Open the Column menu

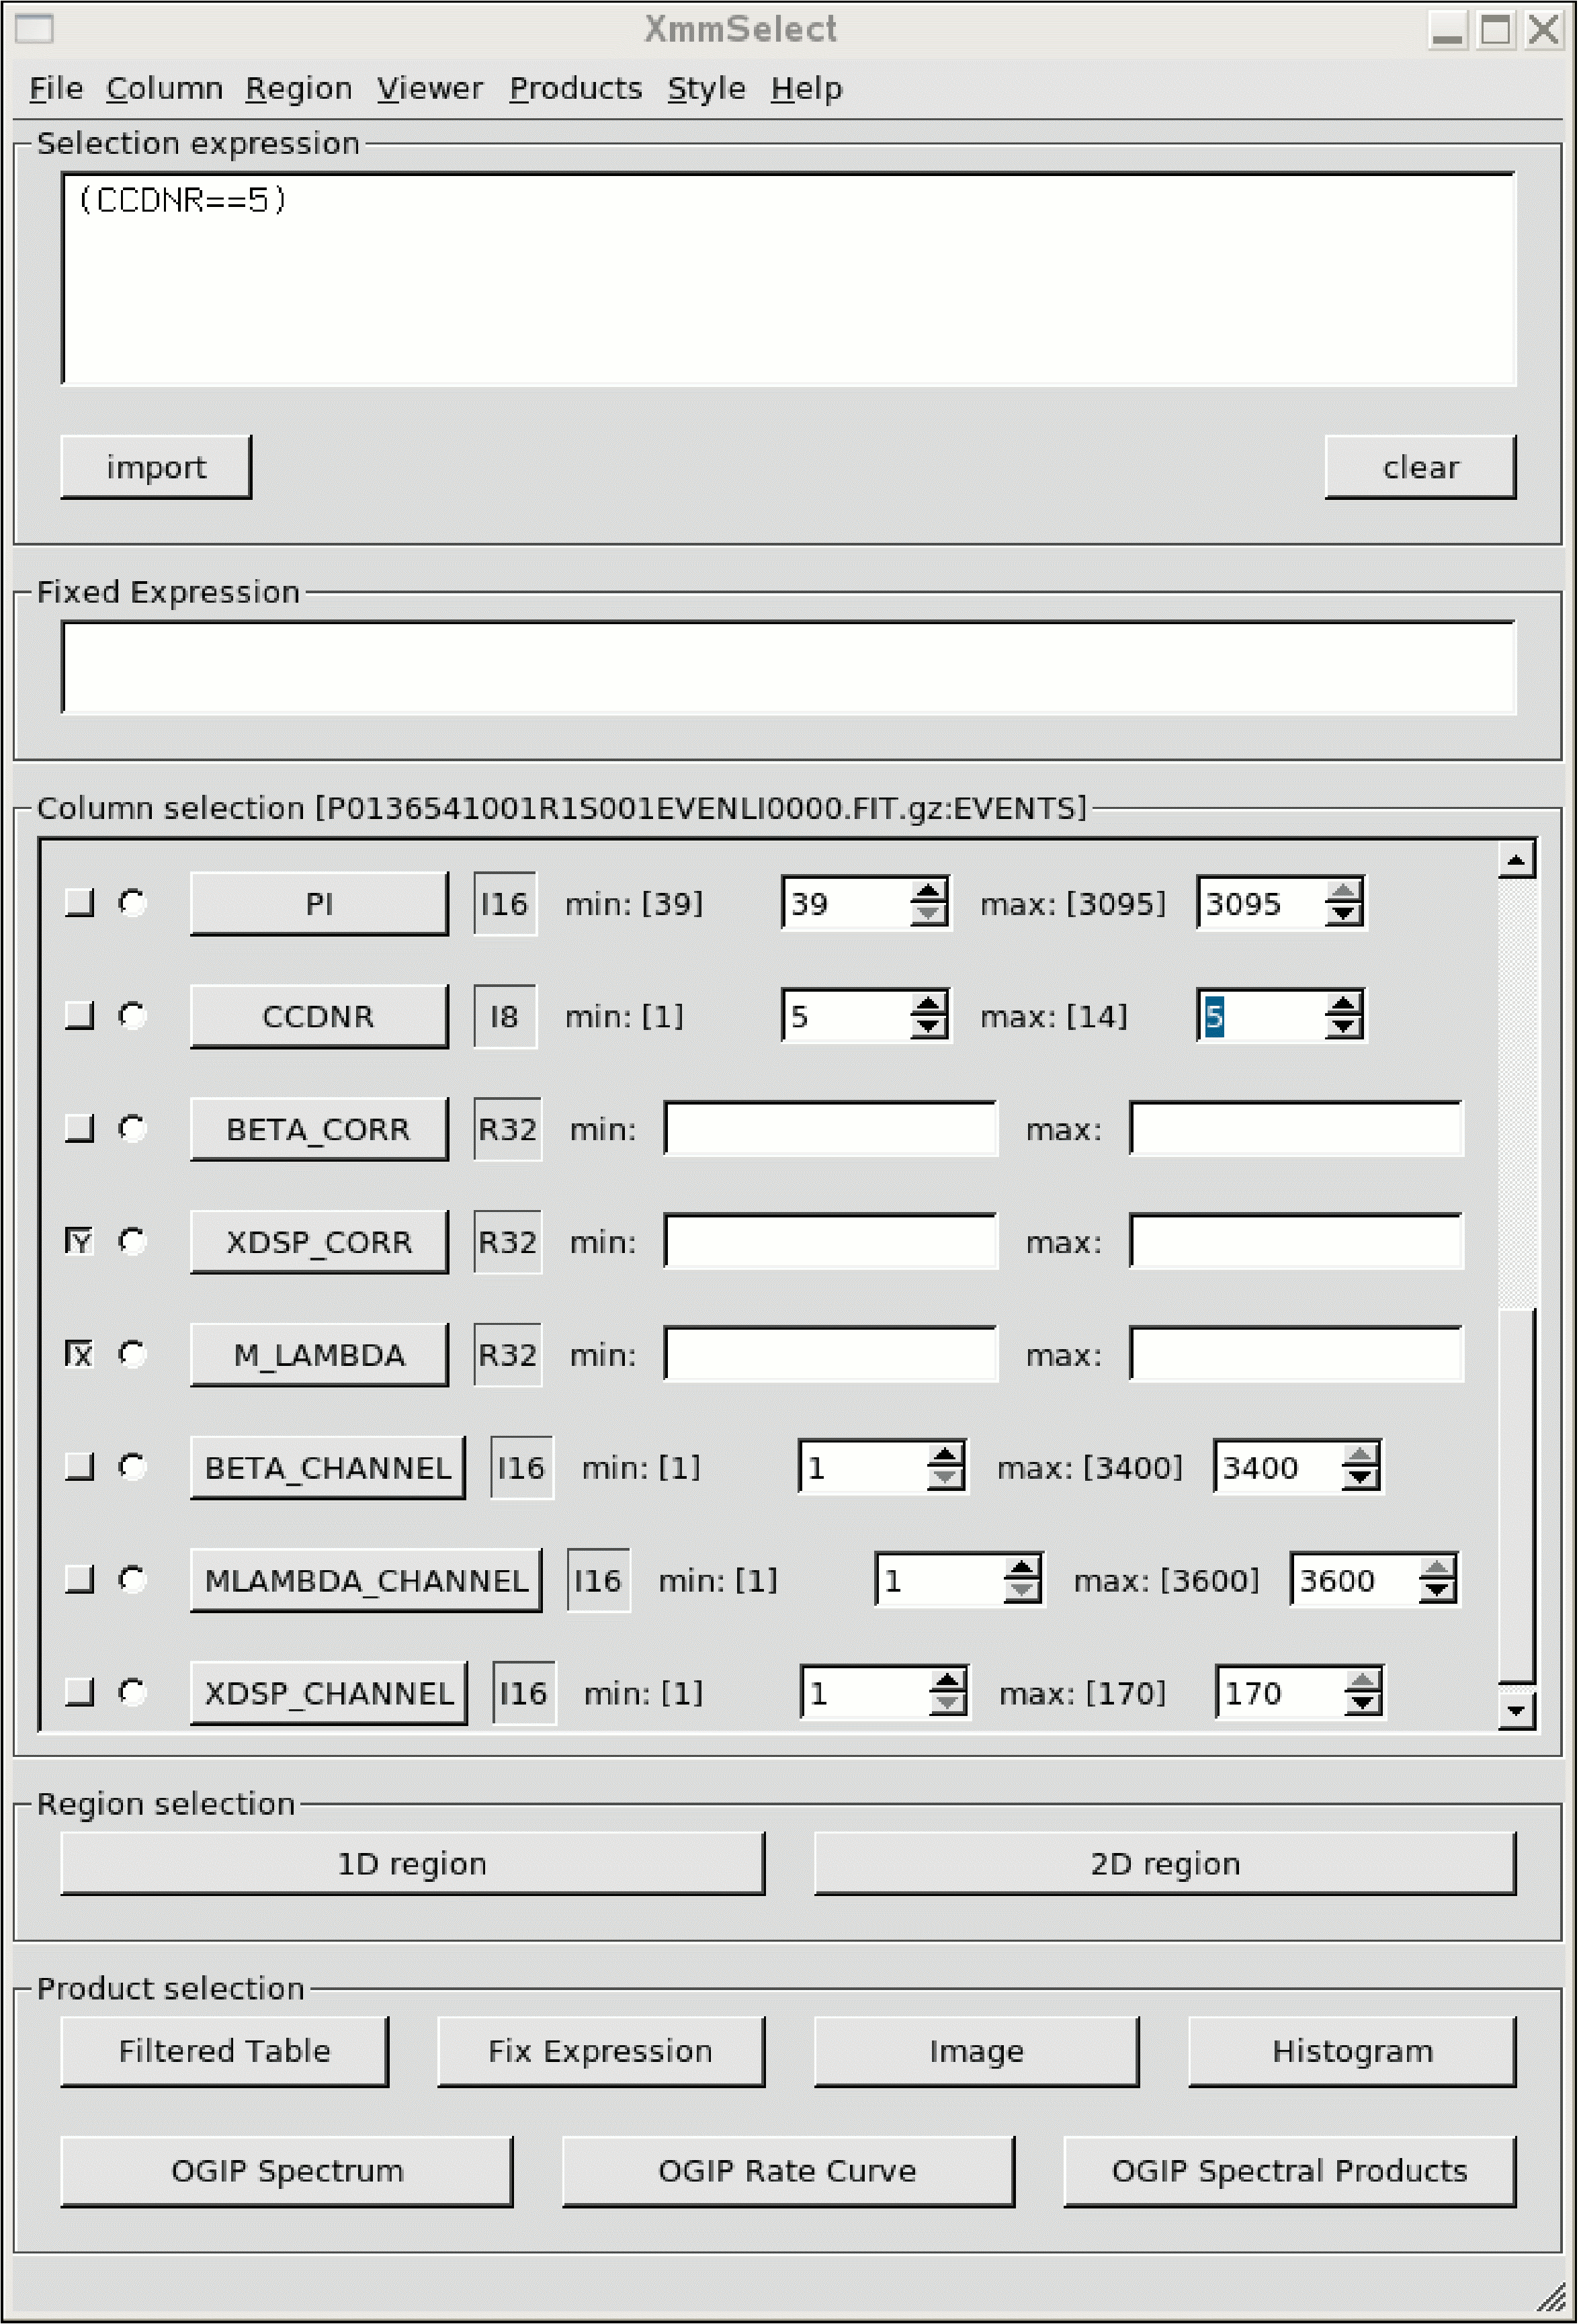[x=164, y=88]
